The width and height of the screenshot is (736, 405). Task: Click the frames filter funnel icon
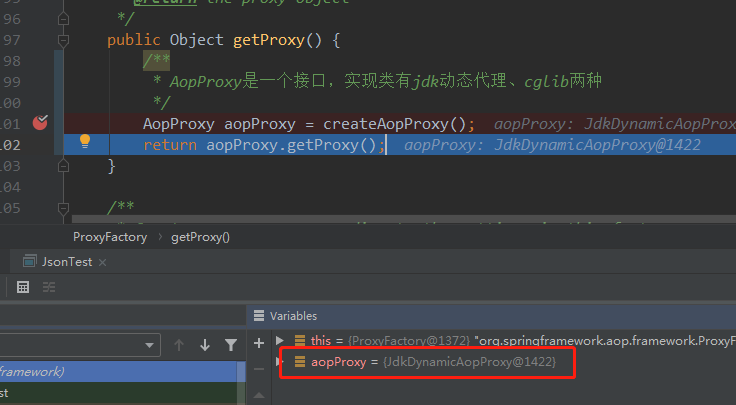(231, 345)
